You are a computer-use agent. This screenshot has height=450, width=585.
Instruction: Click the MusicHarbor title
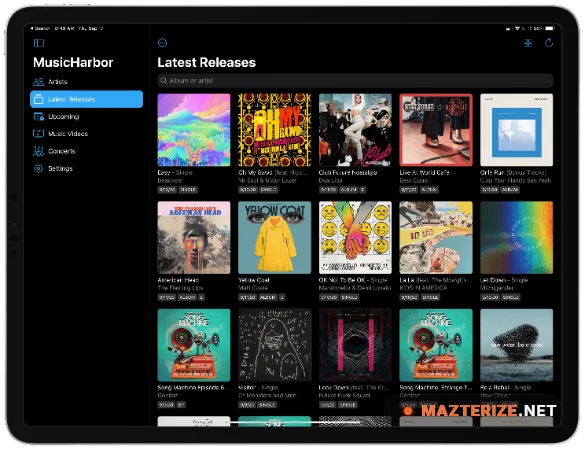click(73, 62)
